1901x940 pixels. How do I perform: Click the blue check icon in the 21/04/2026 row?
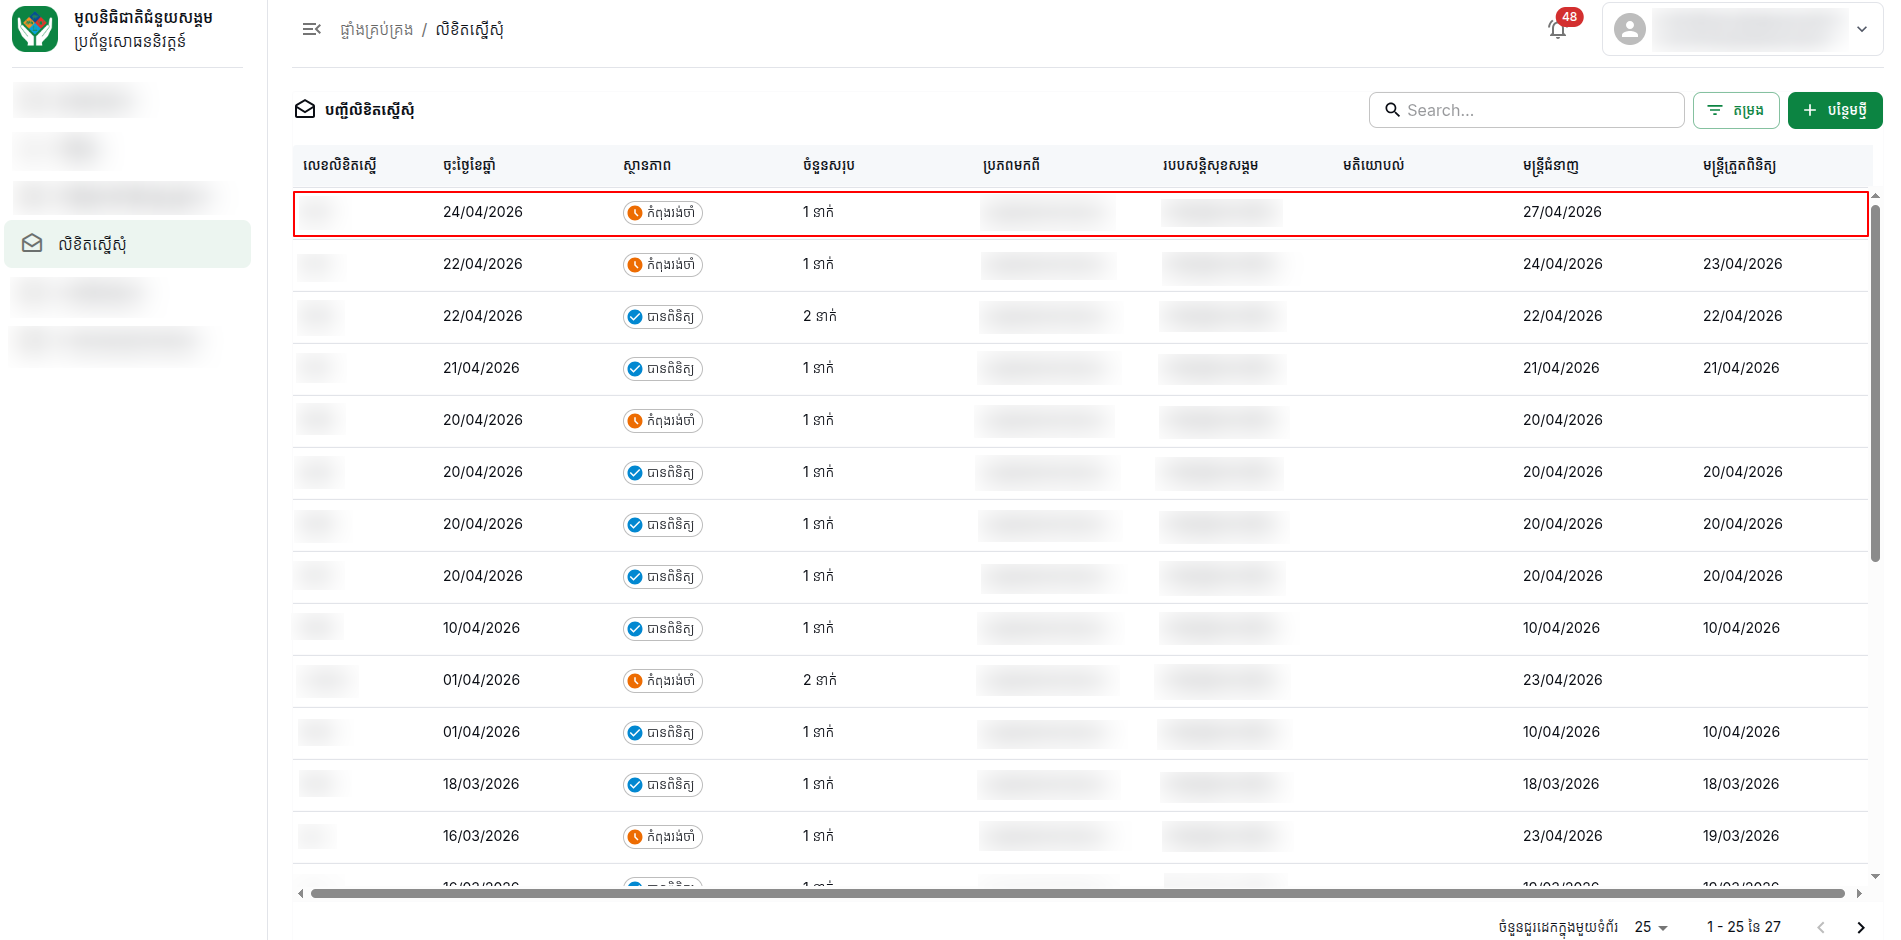635,368
